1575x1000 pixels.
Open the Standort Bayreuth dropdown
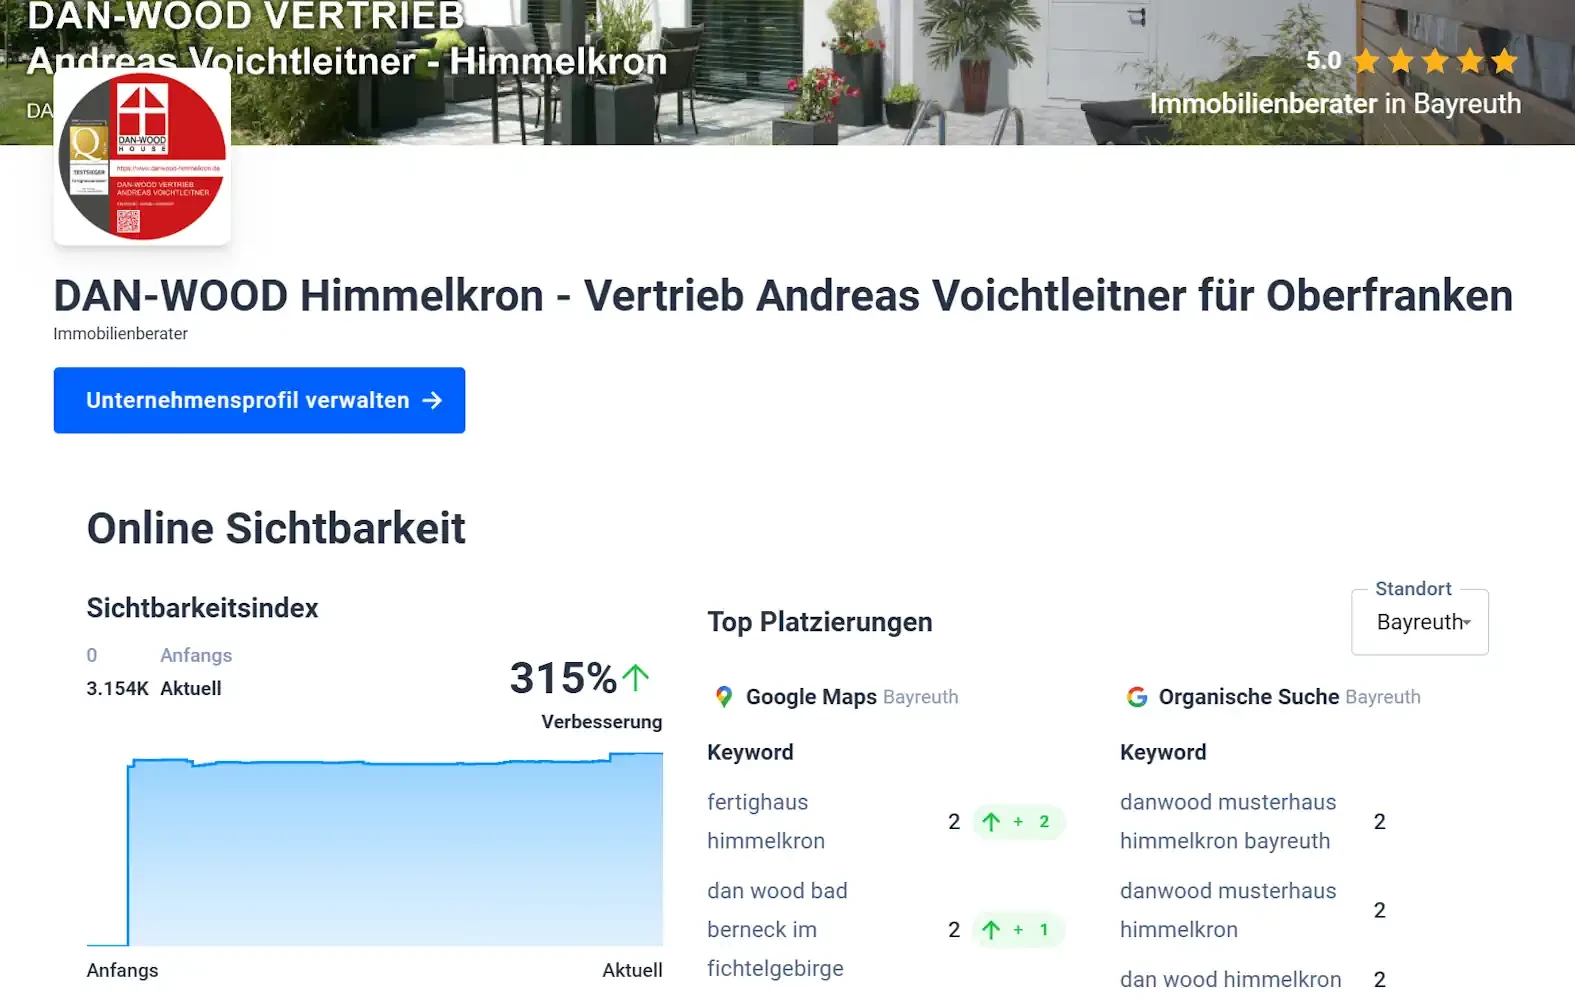point(1419,622)
